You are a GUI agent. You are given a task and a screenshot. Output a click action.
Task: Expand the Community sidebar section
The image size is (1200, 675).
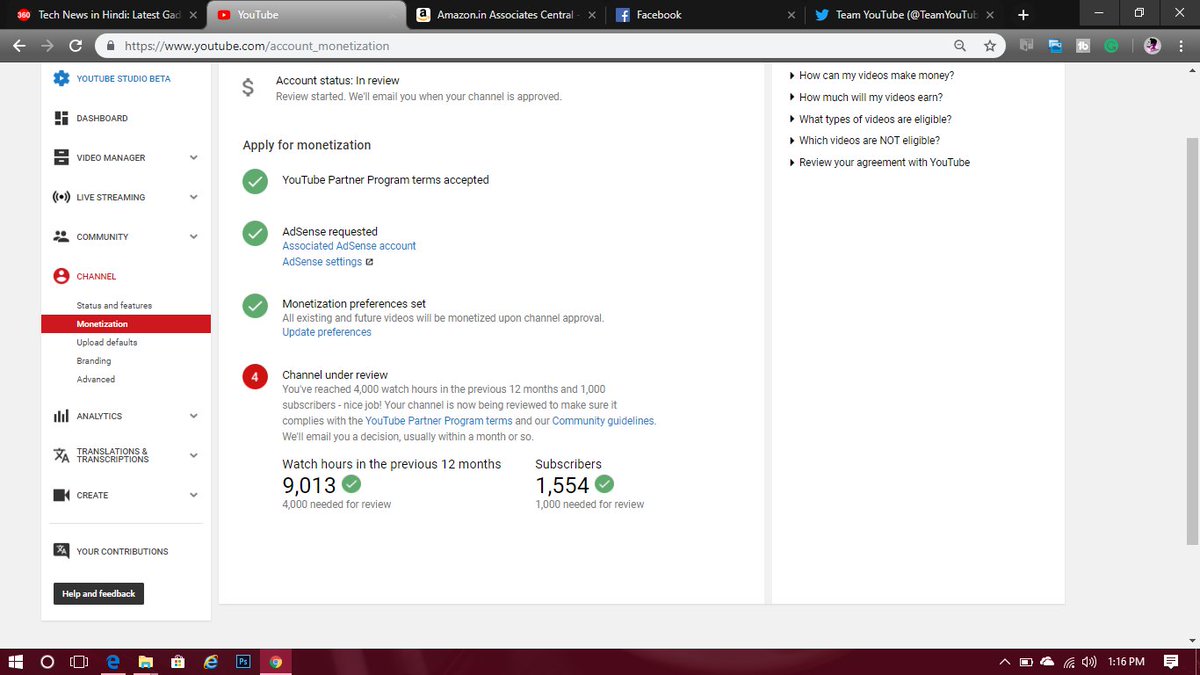pyautogui.click(x=194, y=237)
